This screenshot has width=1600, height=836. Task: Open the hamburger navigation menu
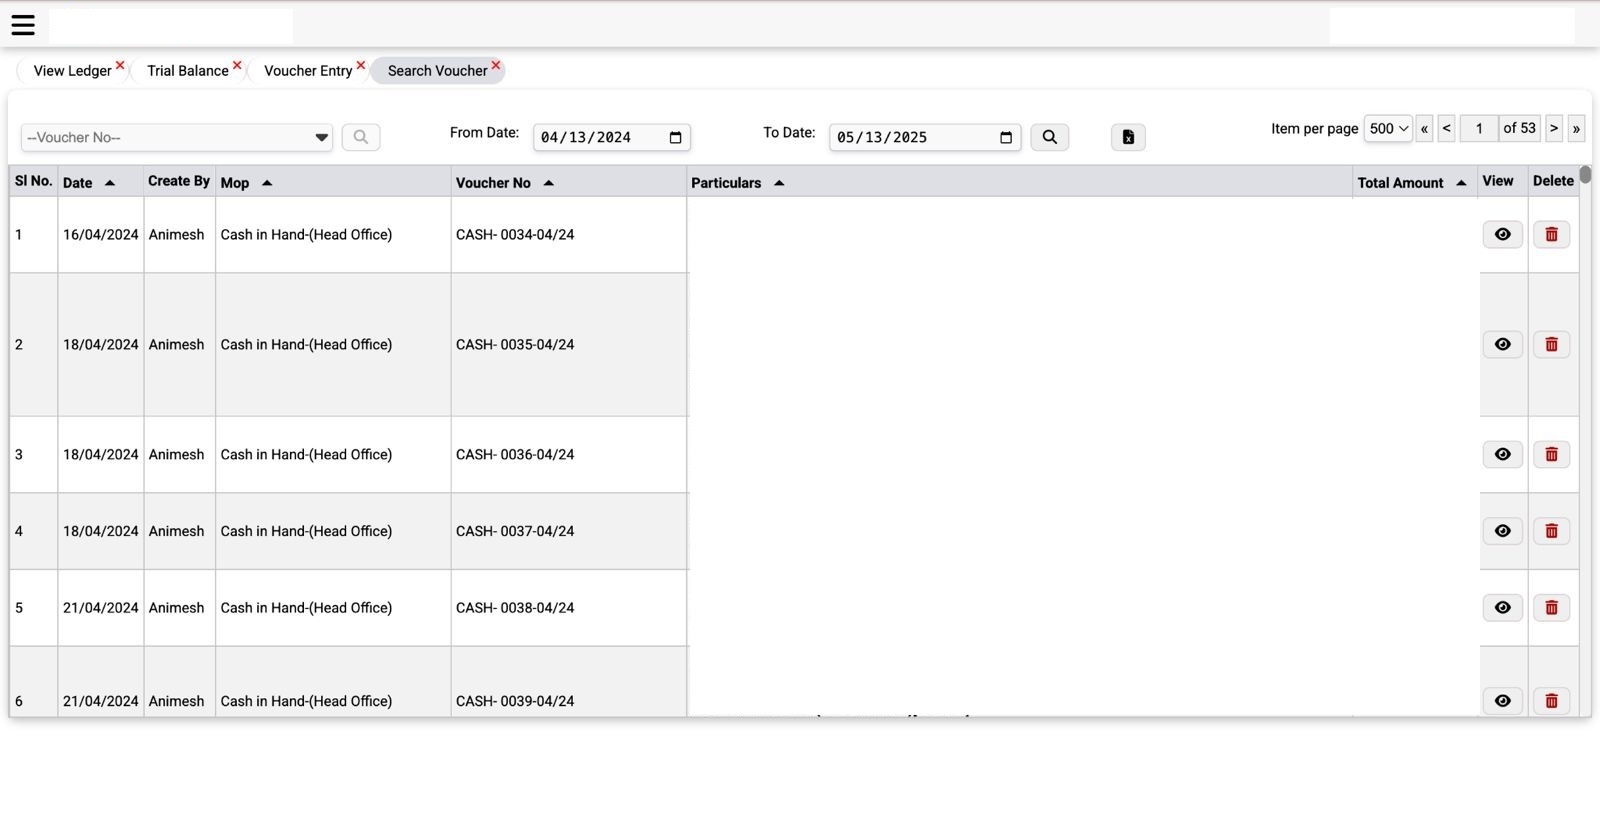click(23, 25)
